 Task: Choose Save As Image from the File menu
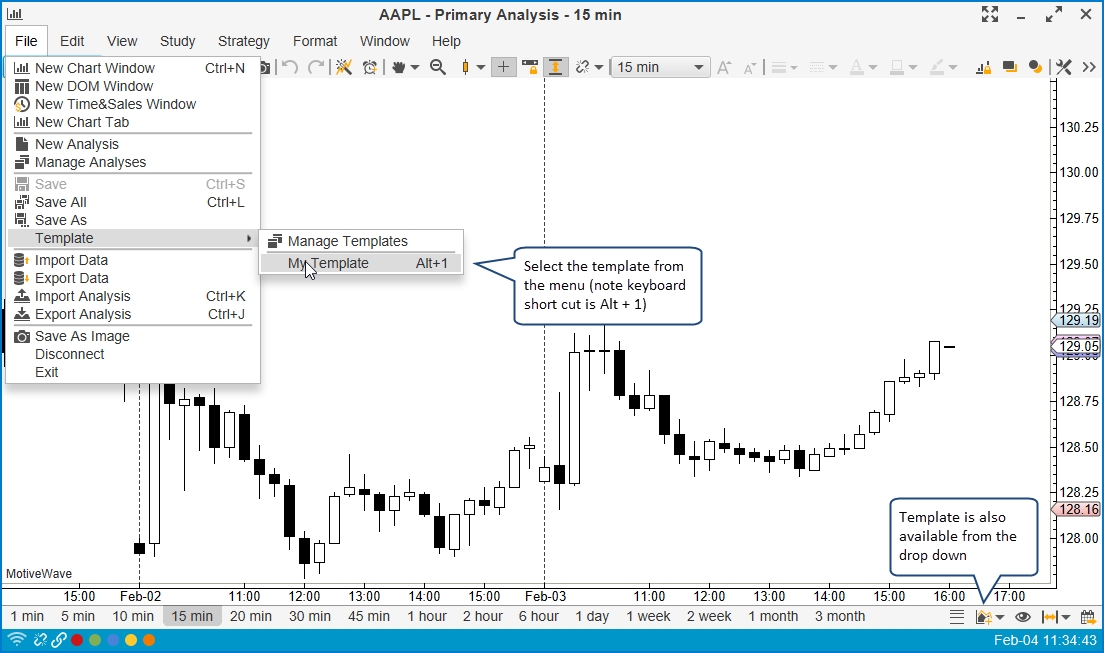132,336
